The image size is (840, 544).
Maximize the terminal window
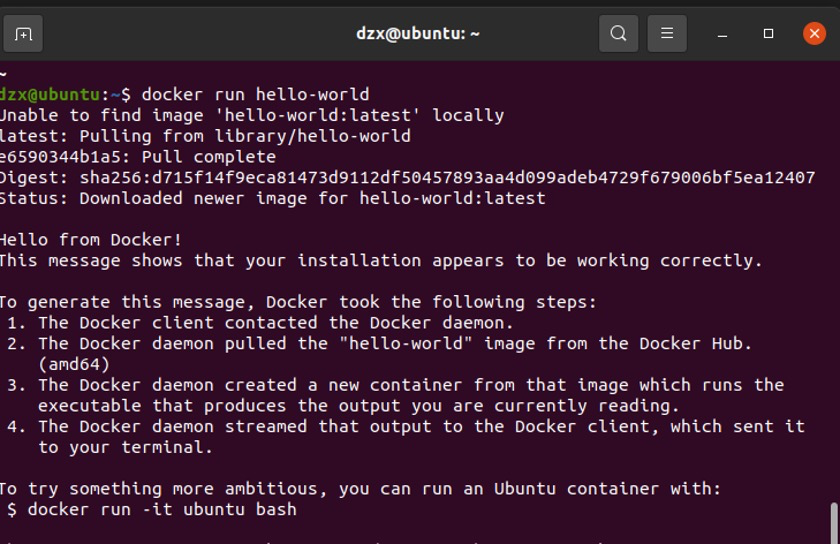pyautogui.click(x=768, y=34)
